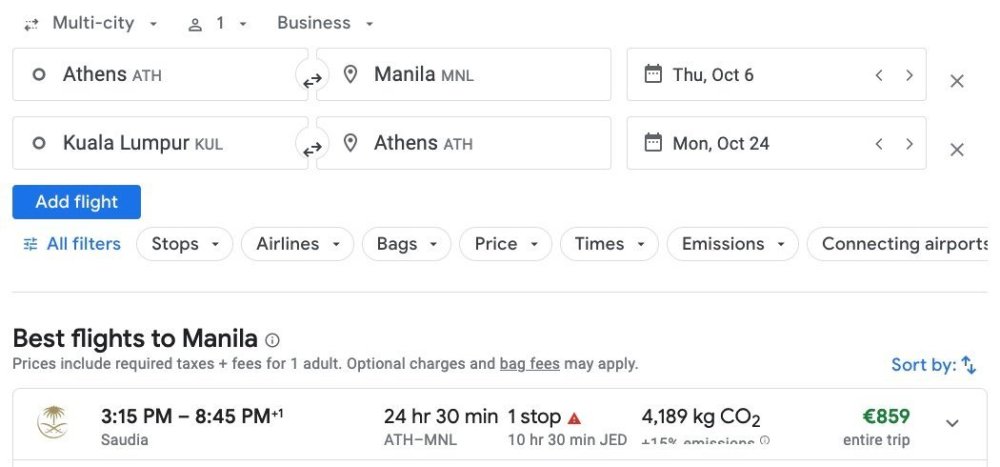Open the Bags filter chip

(406, 244)
